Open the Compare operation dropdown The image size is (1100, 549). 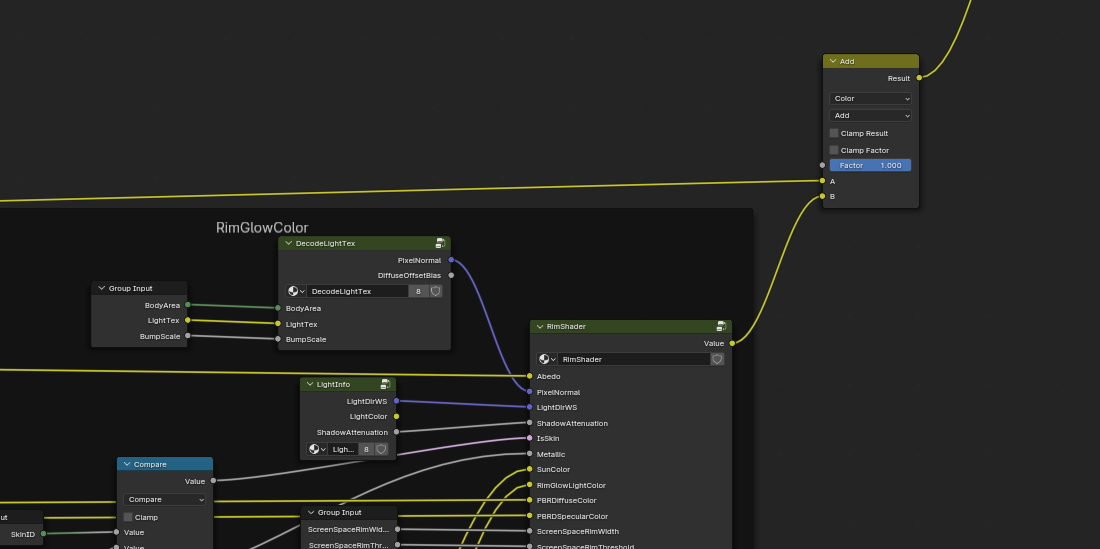[165, 499]
